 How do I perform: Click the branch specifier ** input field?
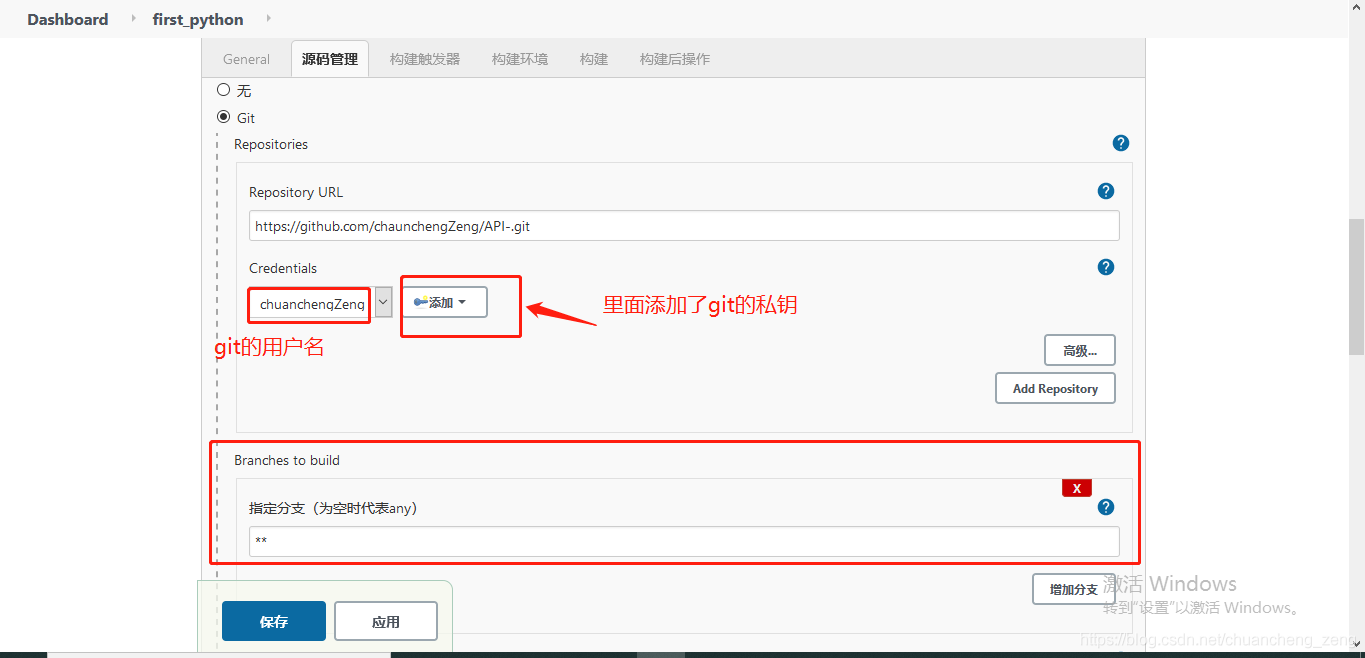coord(683,541)
